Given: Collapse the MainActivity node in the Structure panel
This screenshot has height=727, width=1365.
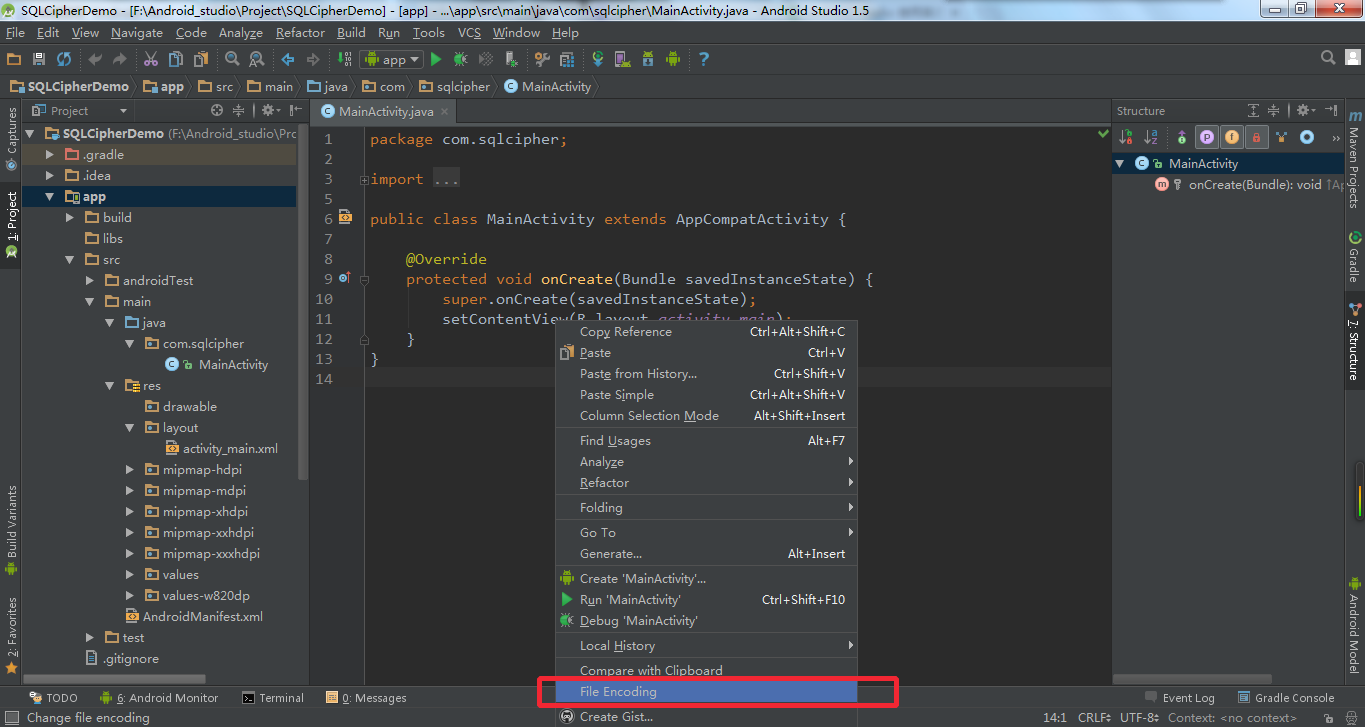Looking at the screenshot, I should tap(1120, 164).
